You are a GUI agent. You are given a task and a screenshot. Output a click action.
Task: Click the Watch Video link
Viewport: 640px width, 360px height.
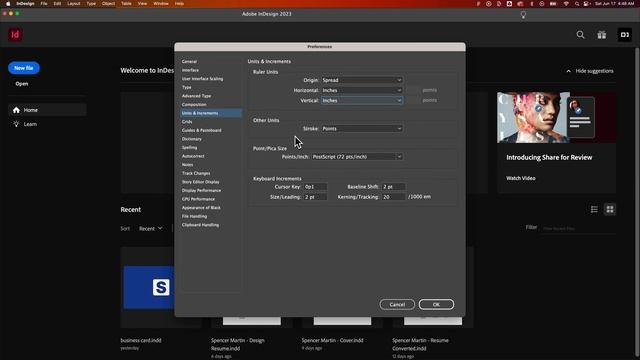pyautogui.click(x=521, y=178)
